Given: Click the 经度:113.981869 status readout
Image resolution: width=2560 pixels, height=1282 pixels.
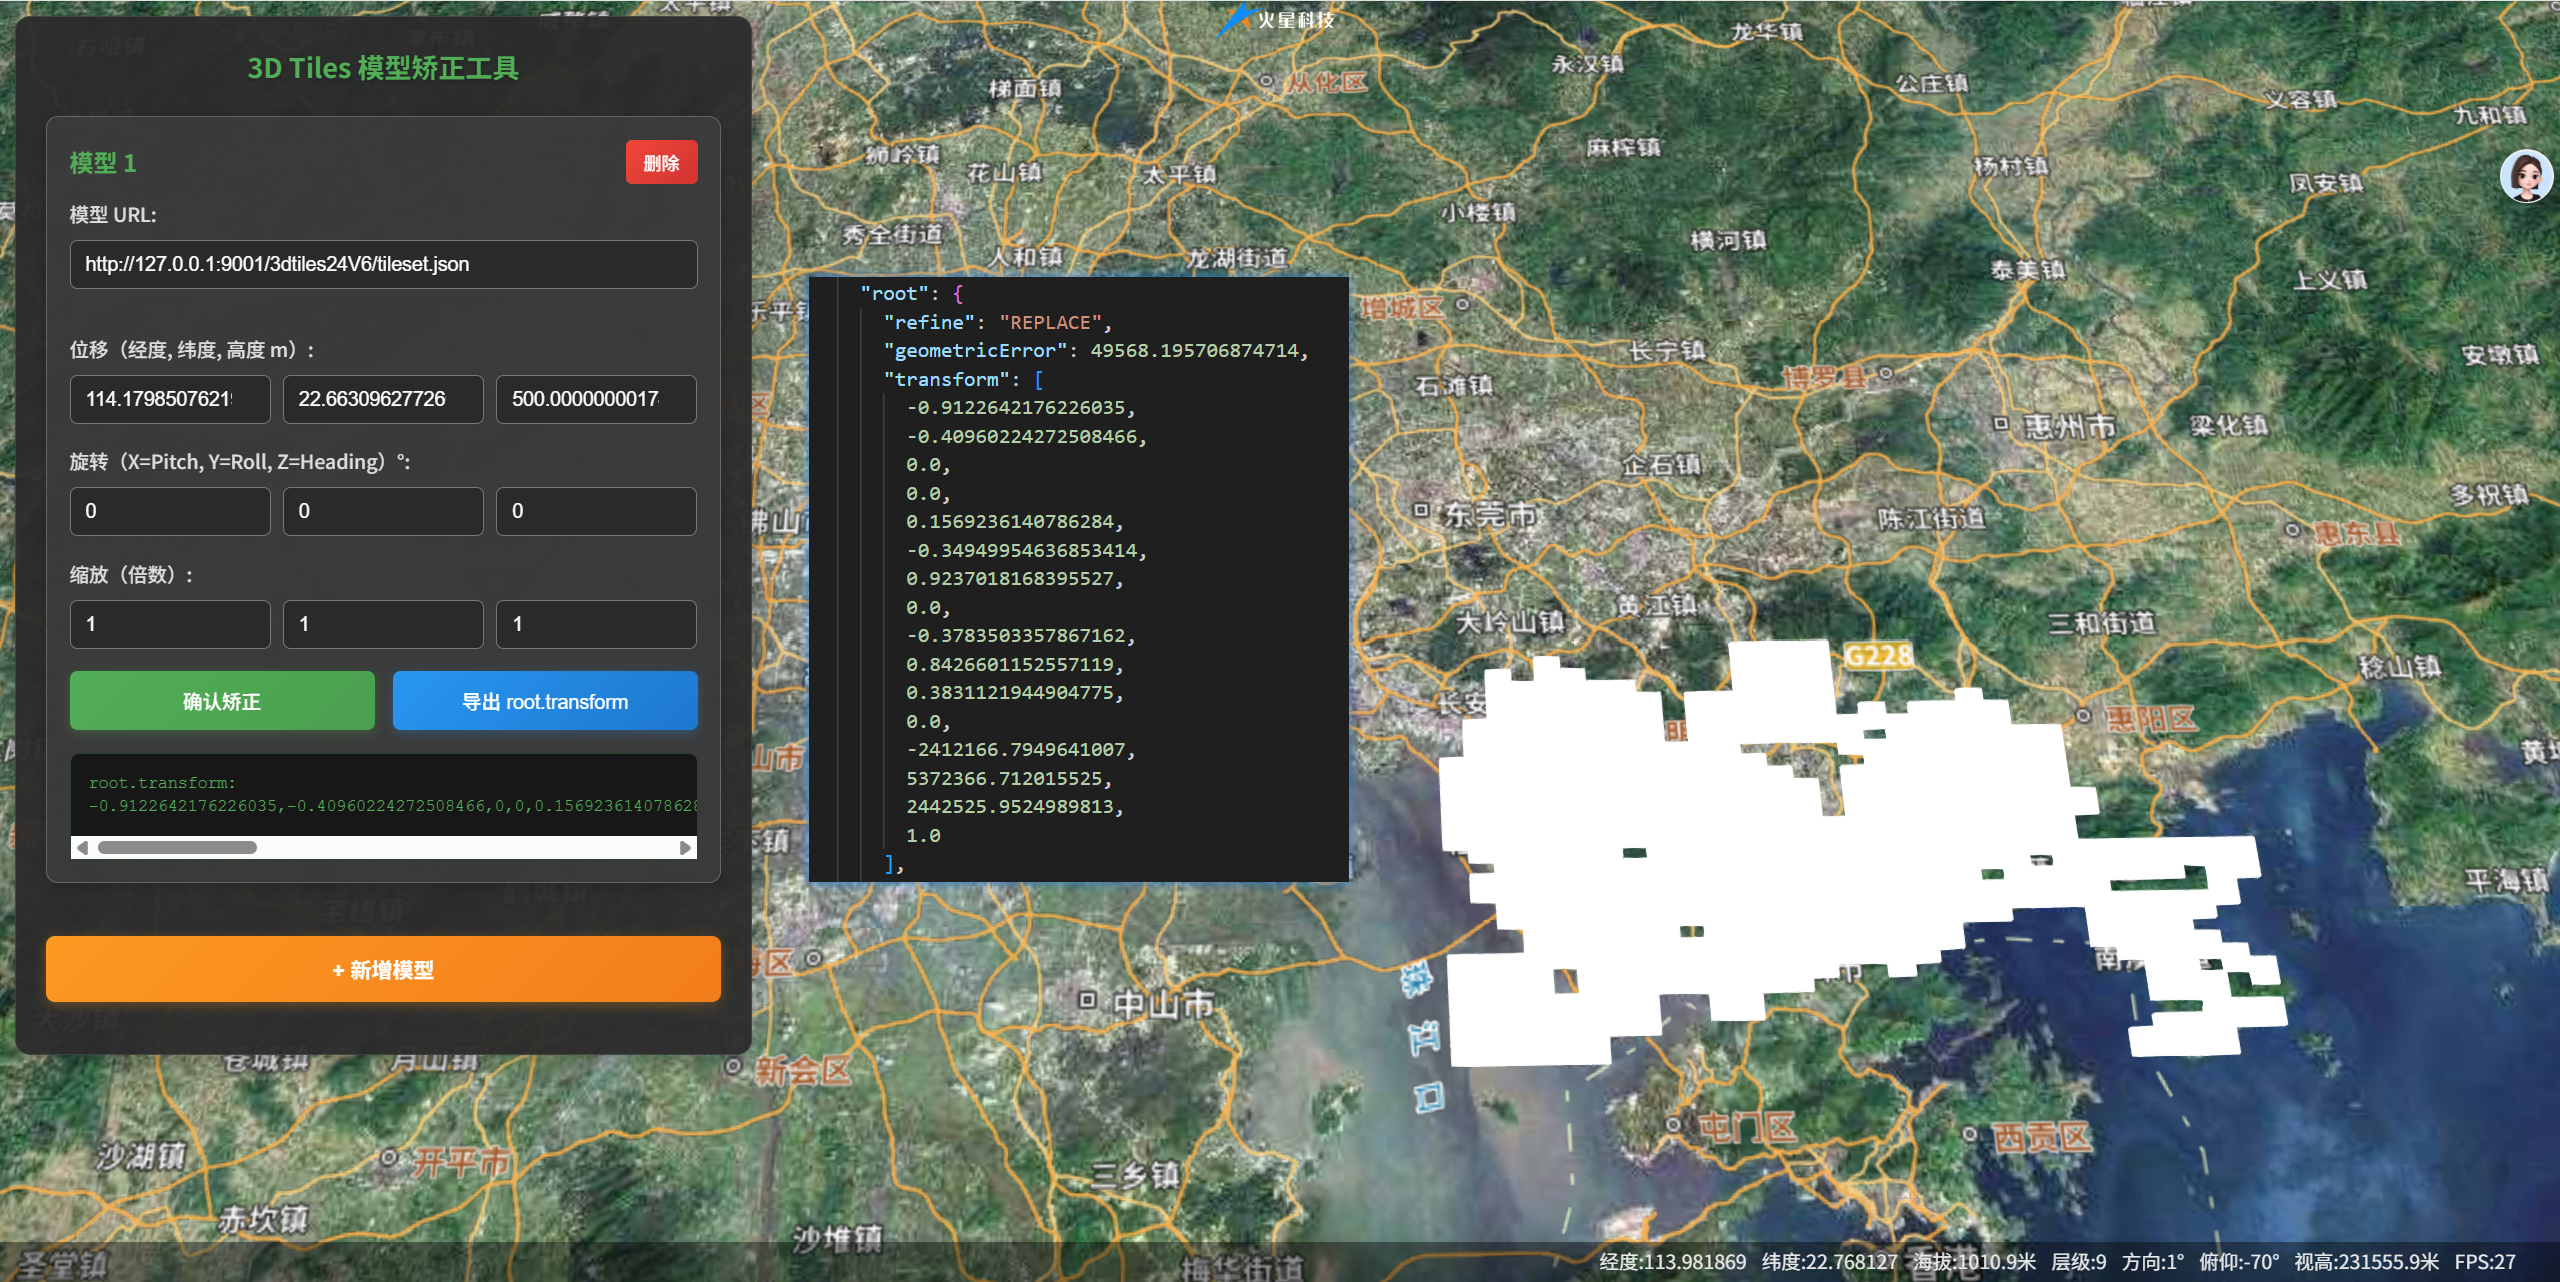Looking at the screenshot, I should coord(1672,1262).
